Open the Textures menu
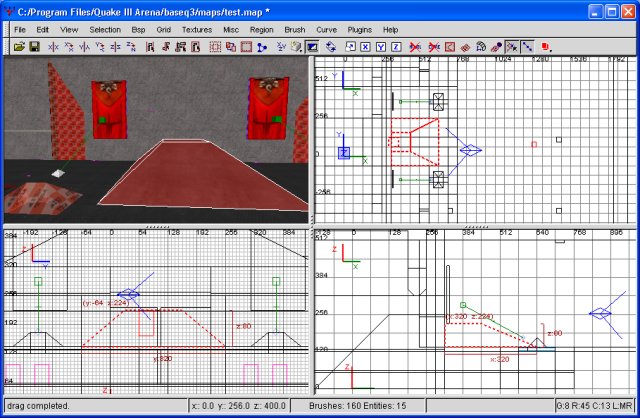This screenshot has width=640, height=418. [x=197, y=30]
